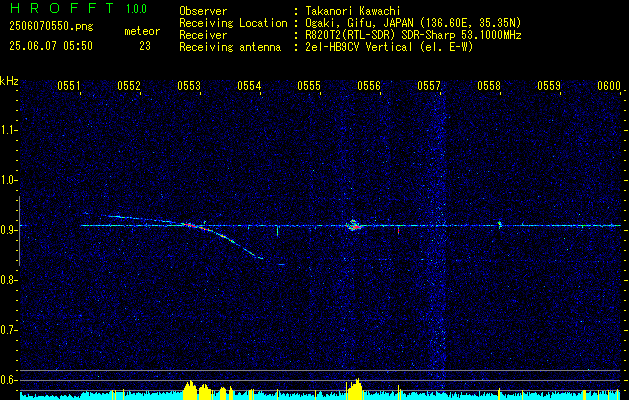The image size is (629, 400).
Task: Click the kHz axis unit label
Action: point(9,81)
